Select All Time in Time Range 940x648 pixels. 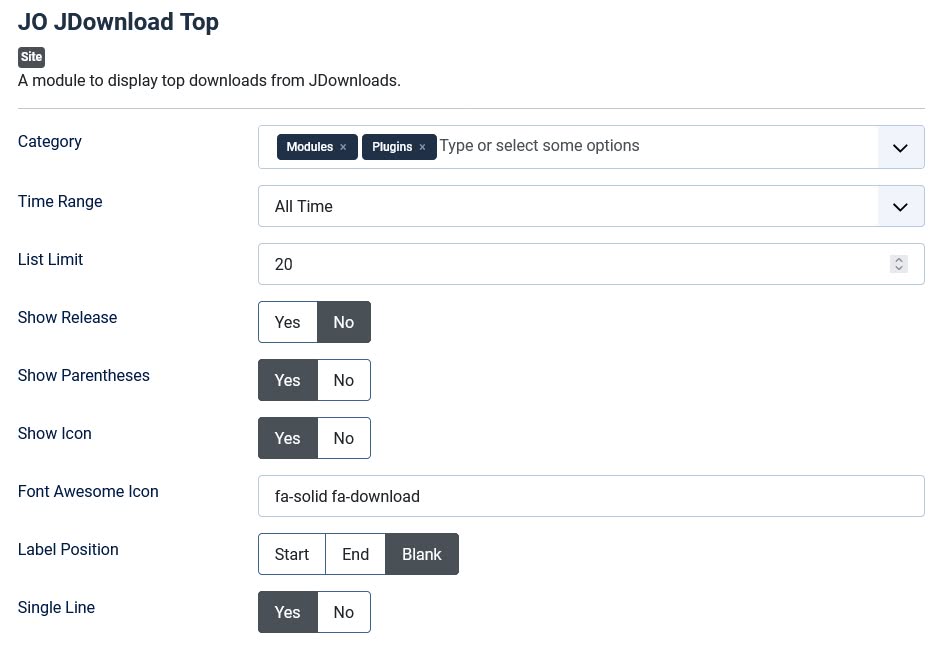(x=570, y=206)
